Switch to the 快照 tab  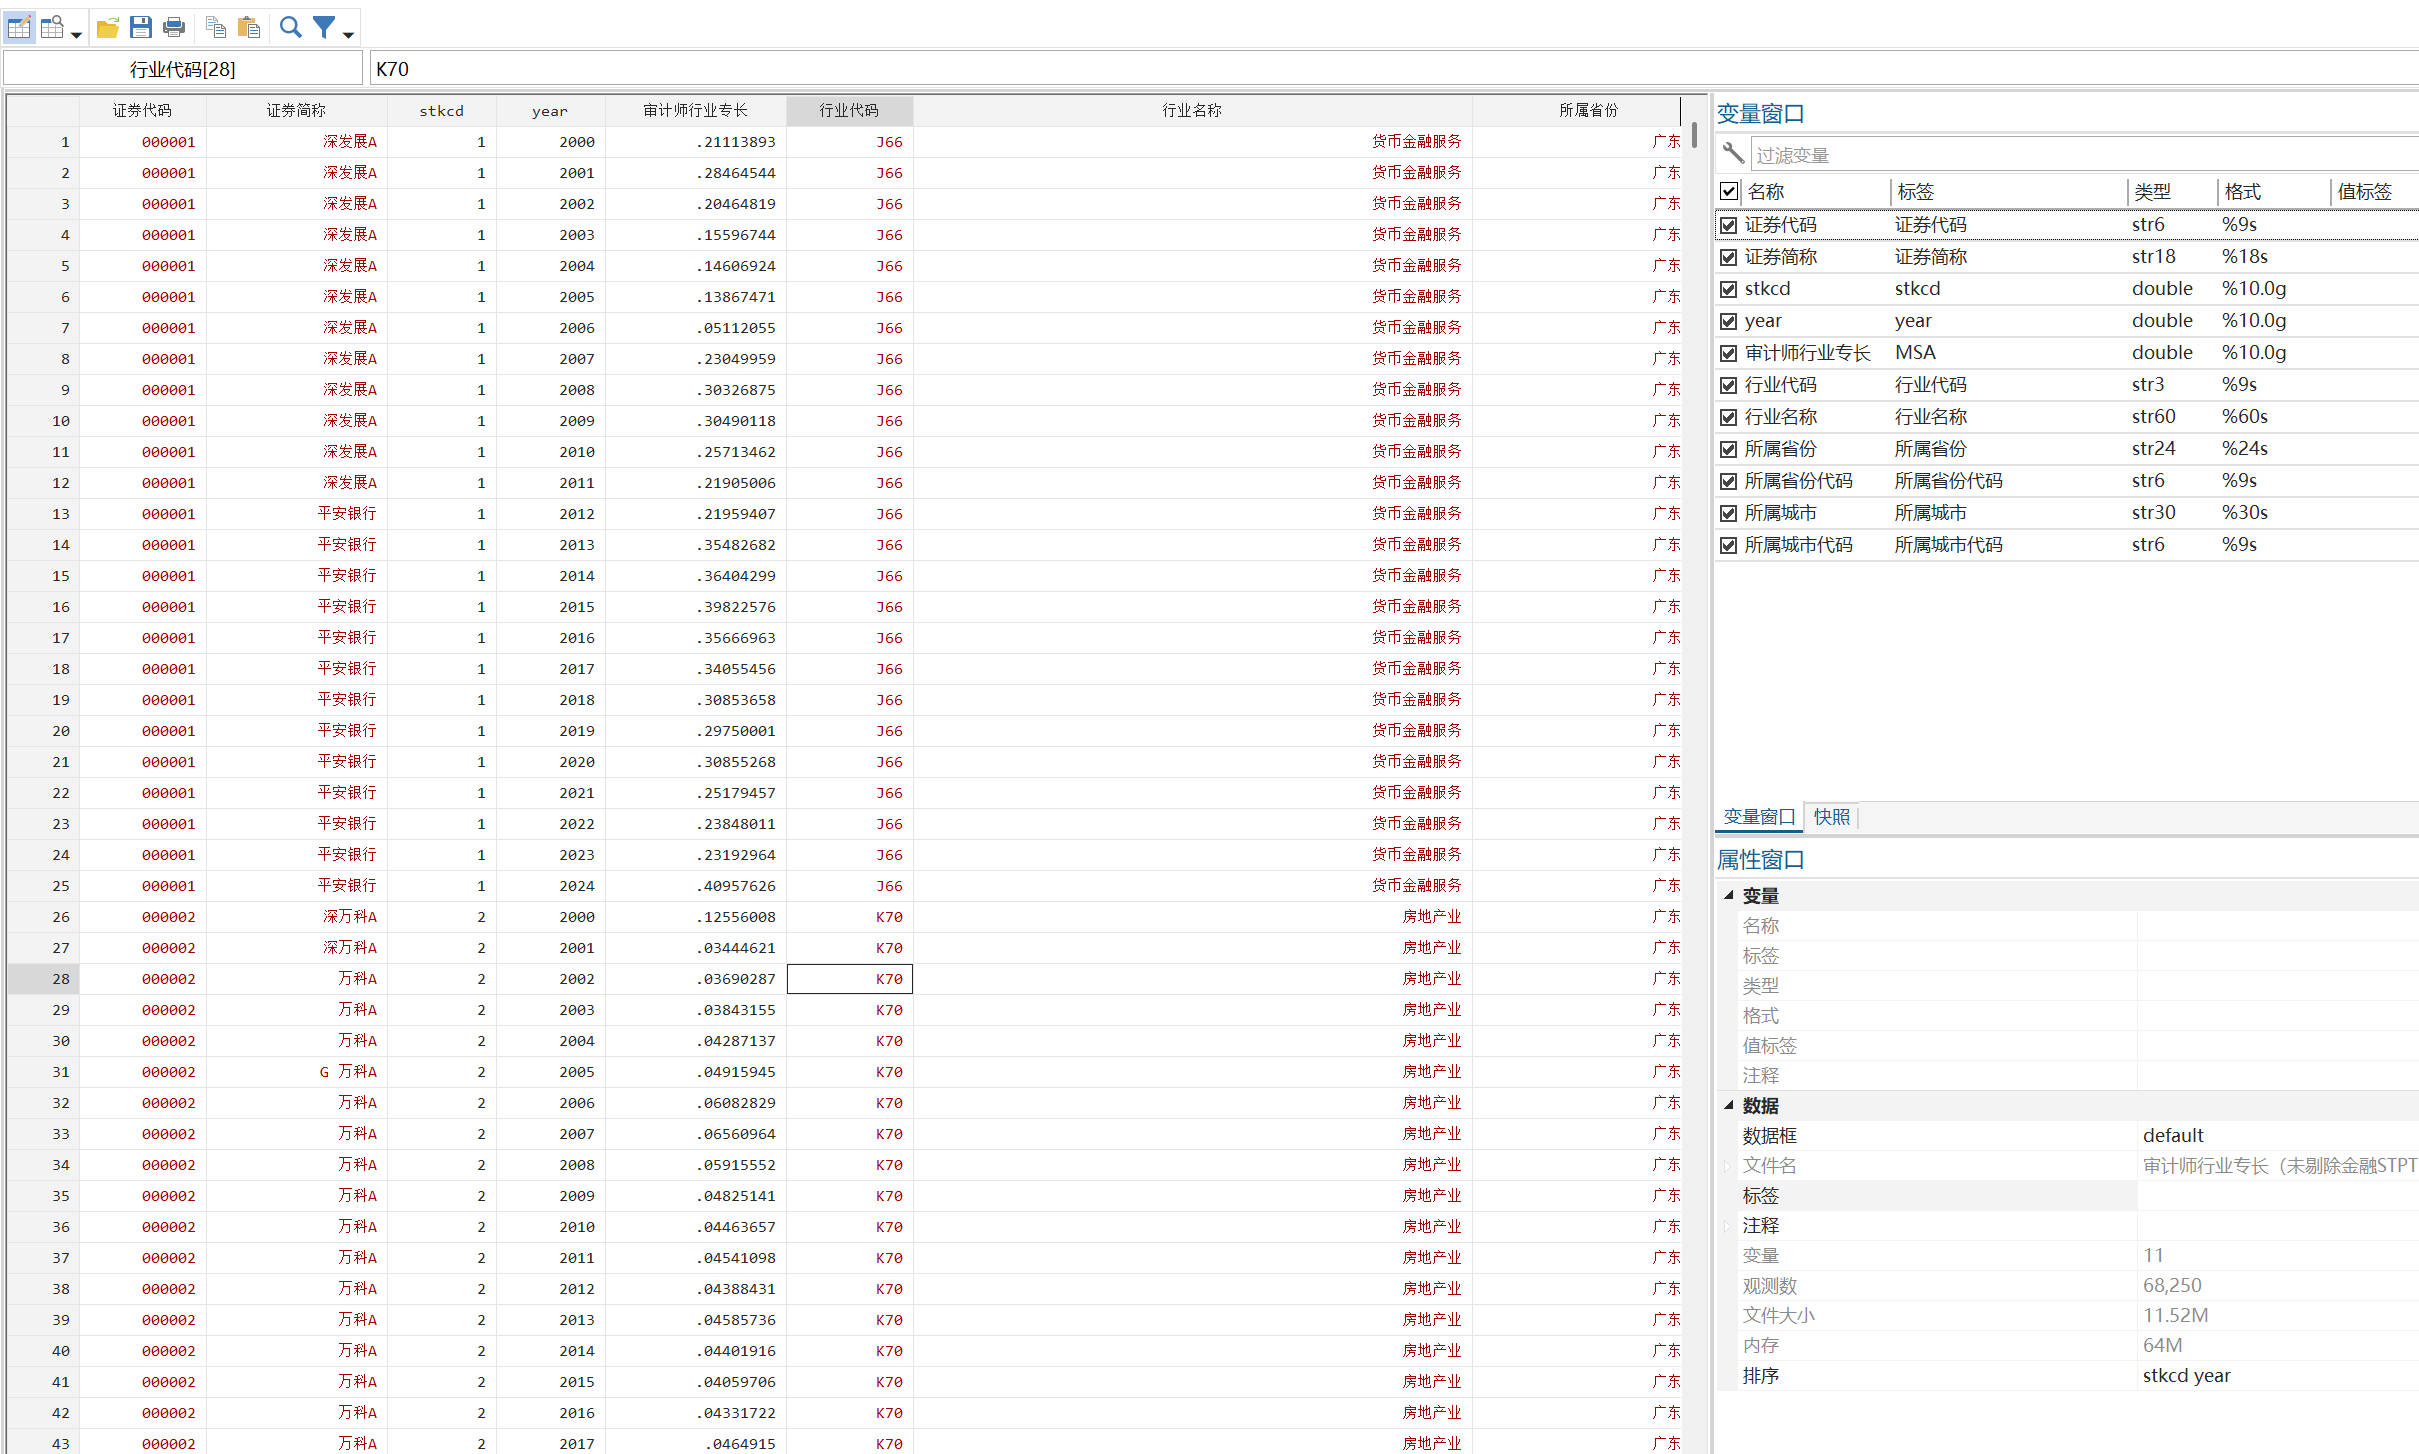[1831, 817]
